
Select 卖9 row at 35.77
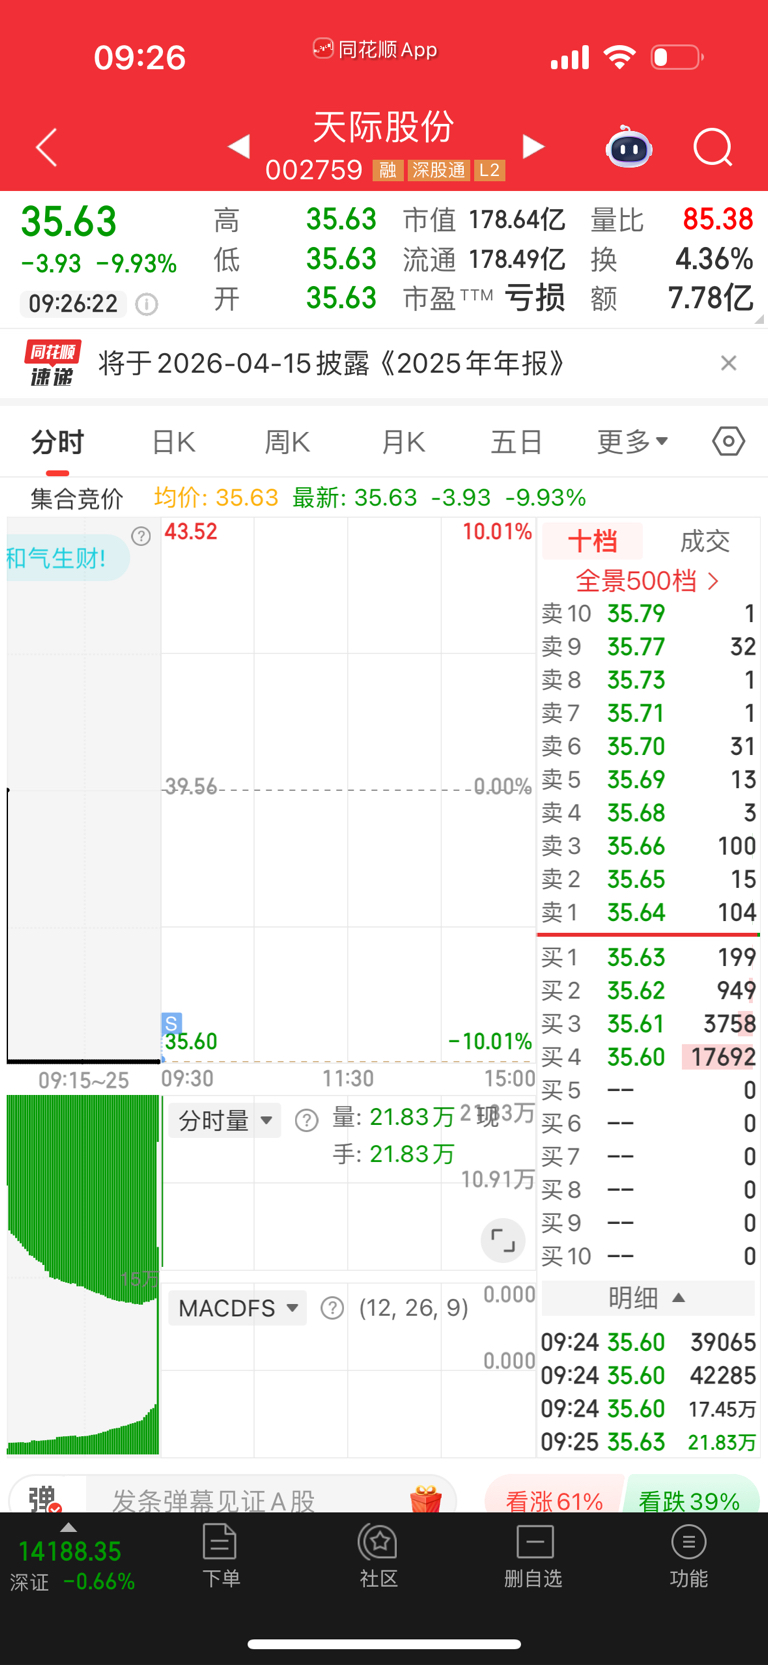point(648,647)
